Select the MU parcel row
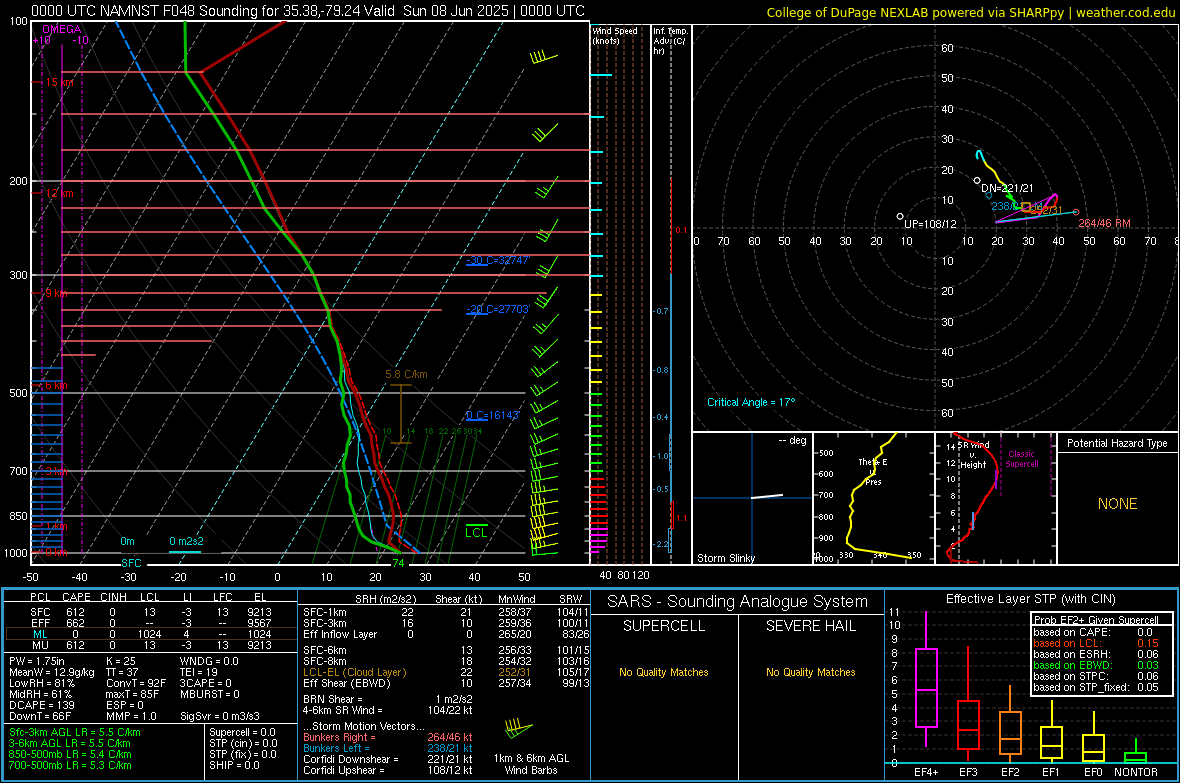Screen dimensions: 1180x783 [x=150, y=645]
